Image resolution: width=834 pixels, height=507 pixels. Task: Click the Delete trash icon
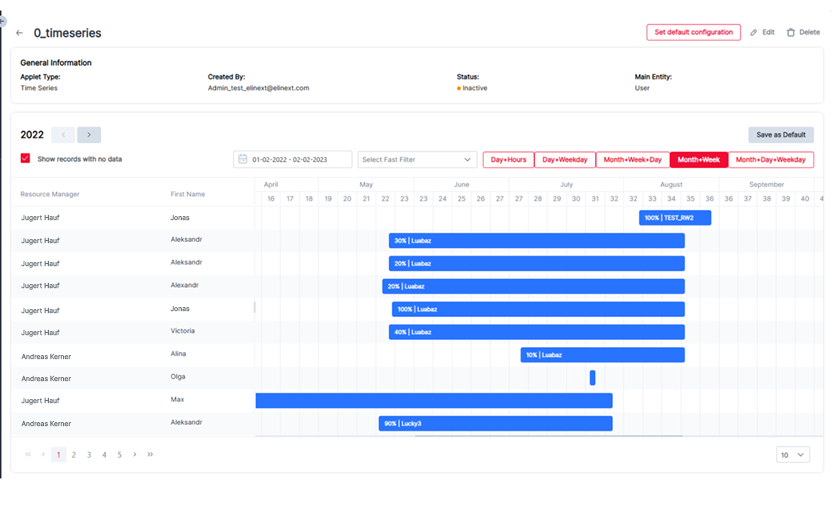pyautogui.click(x=791, y=33)
